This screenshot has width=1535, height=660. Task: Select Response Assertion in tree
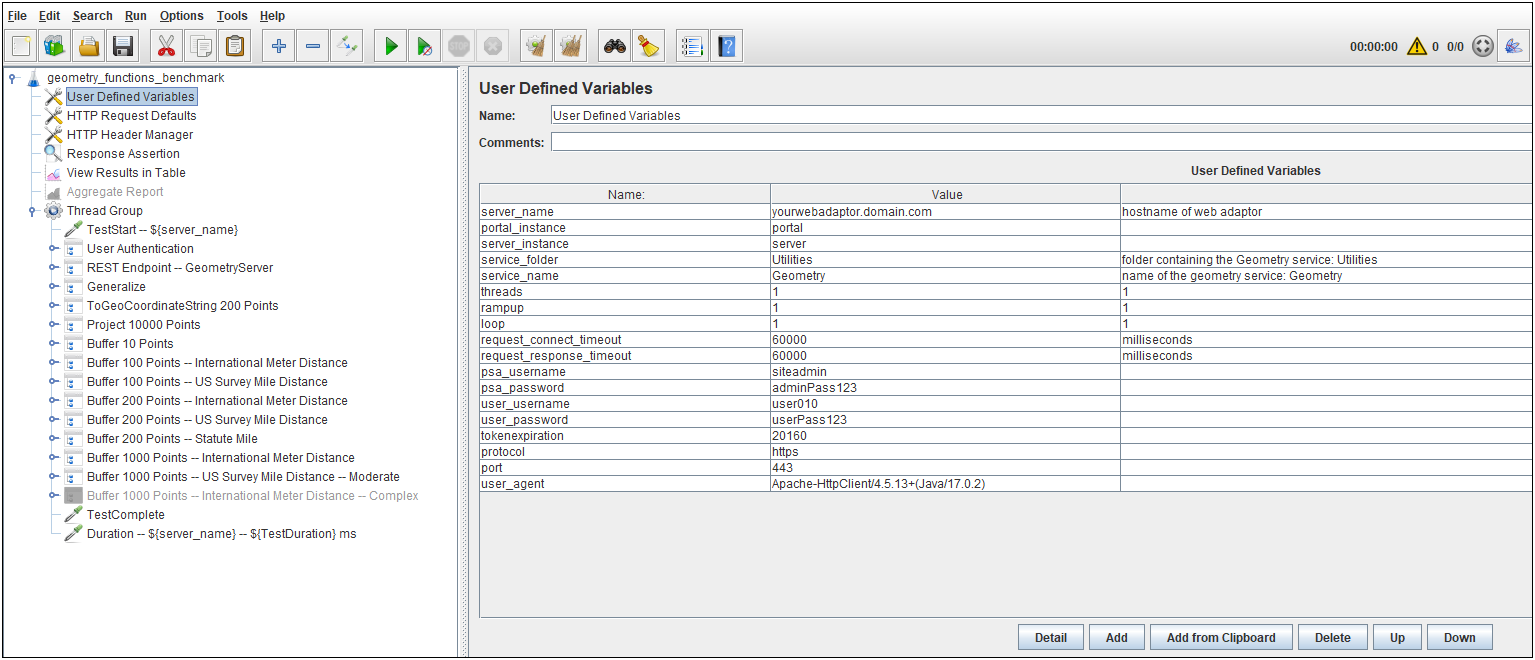(123, 154)
